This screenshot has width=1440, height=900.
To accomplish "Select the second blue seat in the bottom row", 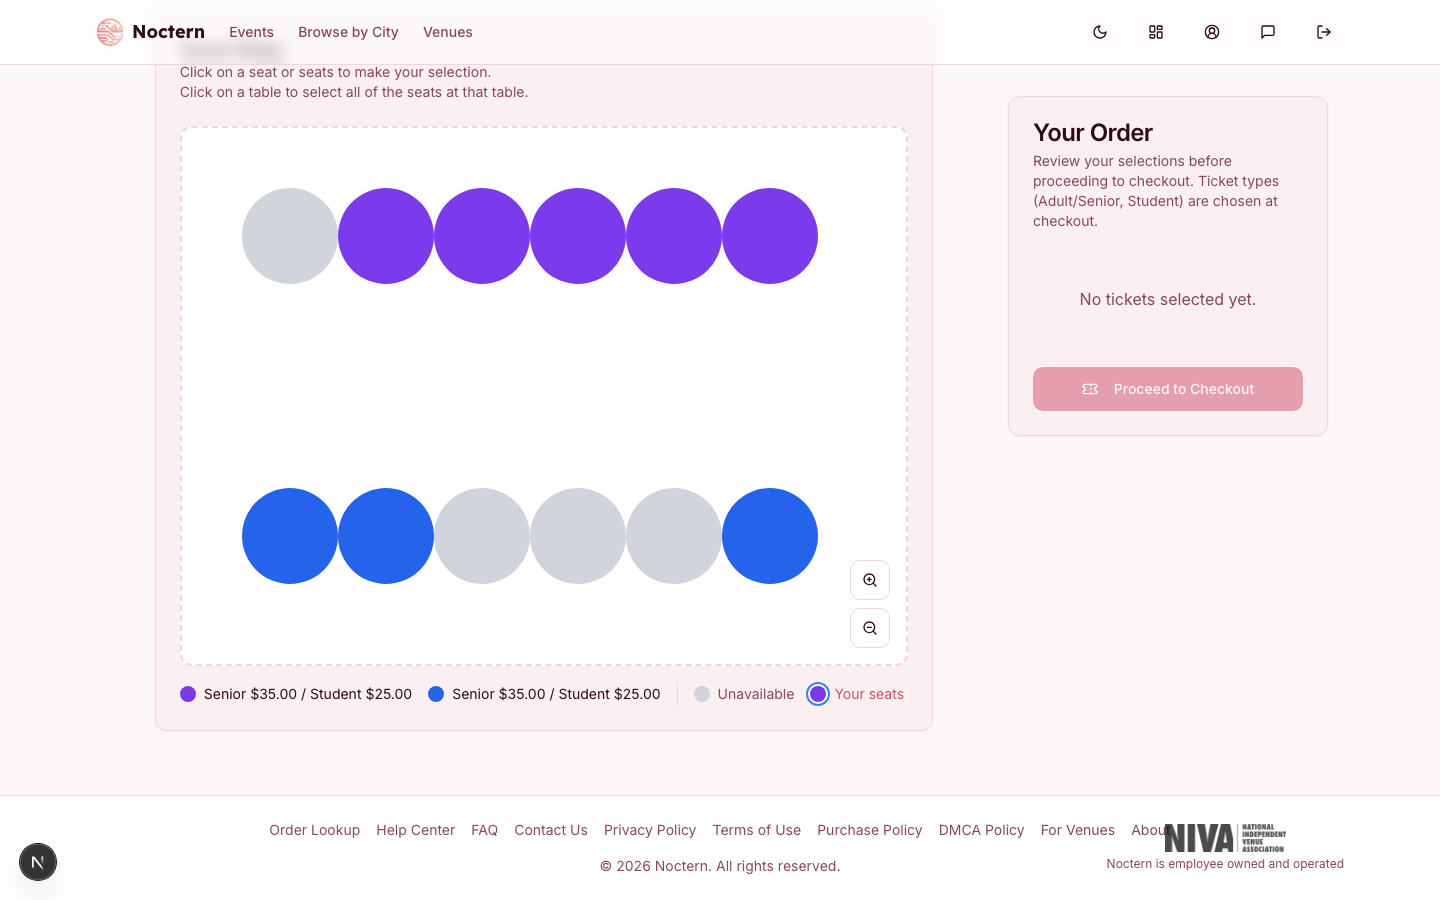I will pos(386,536).
